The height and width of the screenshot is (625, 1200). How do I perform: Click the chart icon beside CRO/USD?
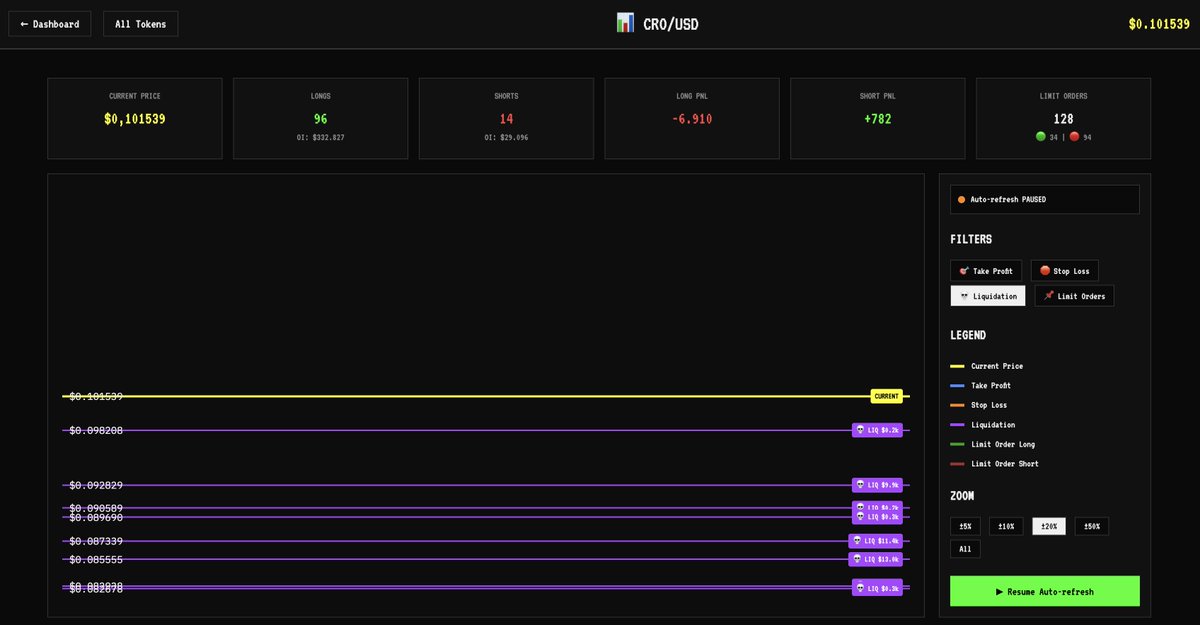pos(625,22)
